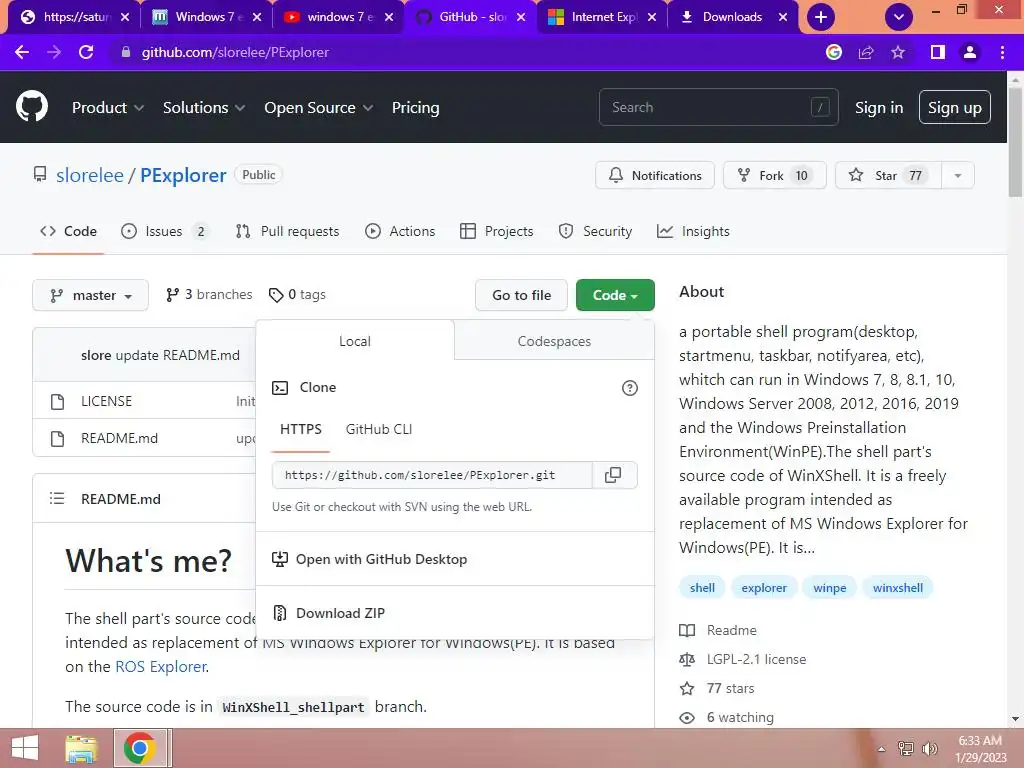The width and height of the screenshot is (1024, 768).
Task: Open the browser three-dot menu
Action: [x=1002, y=52]
